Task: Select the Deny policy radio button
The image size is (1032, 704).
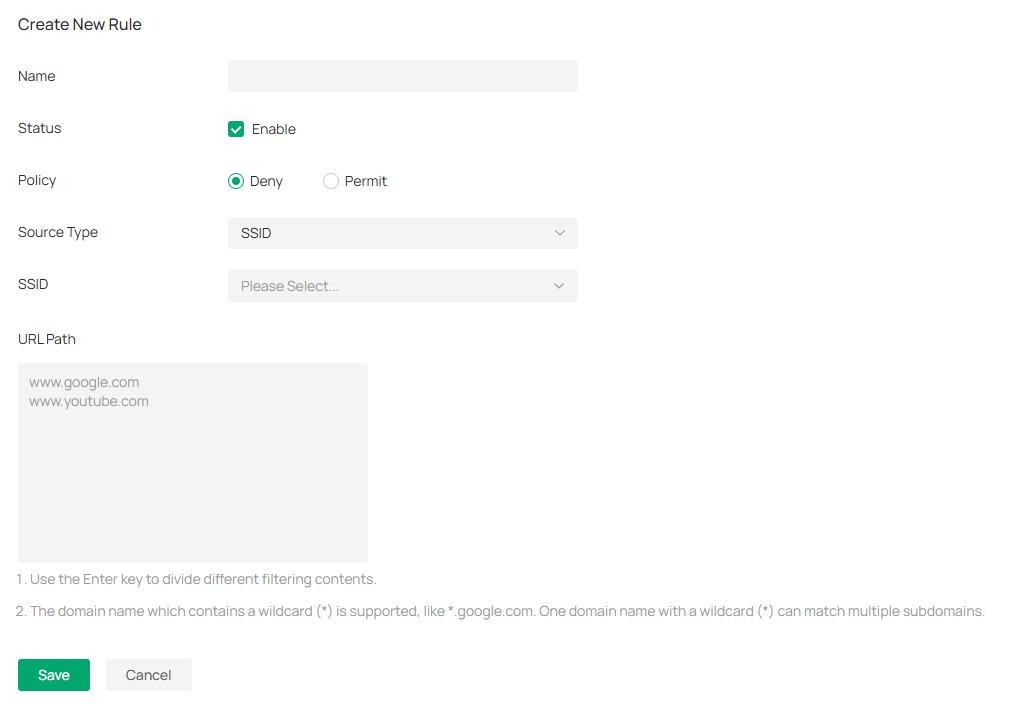Action: pyautogui.click(x=236, y=181)
